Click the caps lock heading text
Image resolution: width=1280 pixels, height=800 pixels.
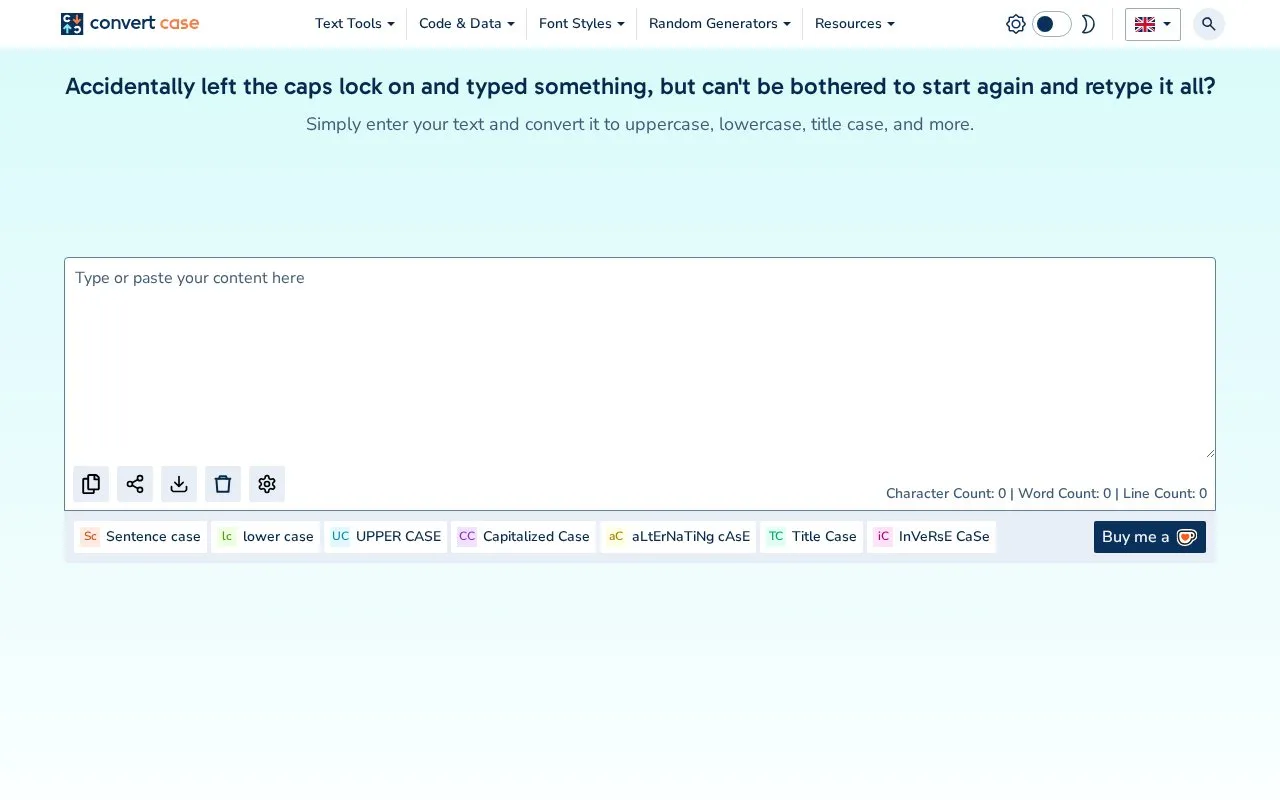(x=640, y=86)
